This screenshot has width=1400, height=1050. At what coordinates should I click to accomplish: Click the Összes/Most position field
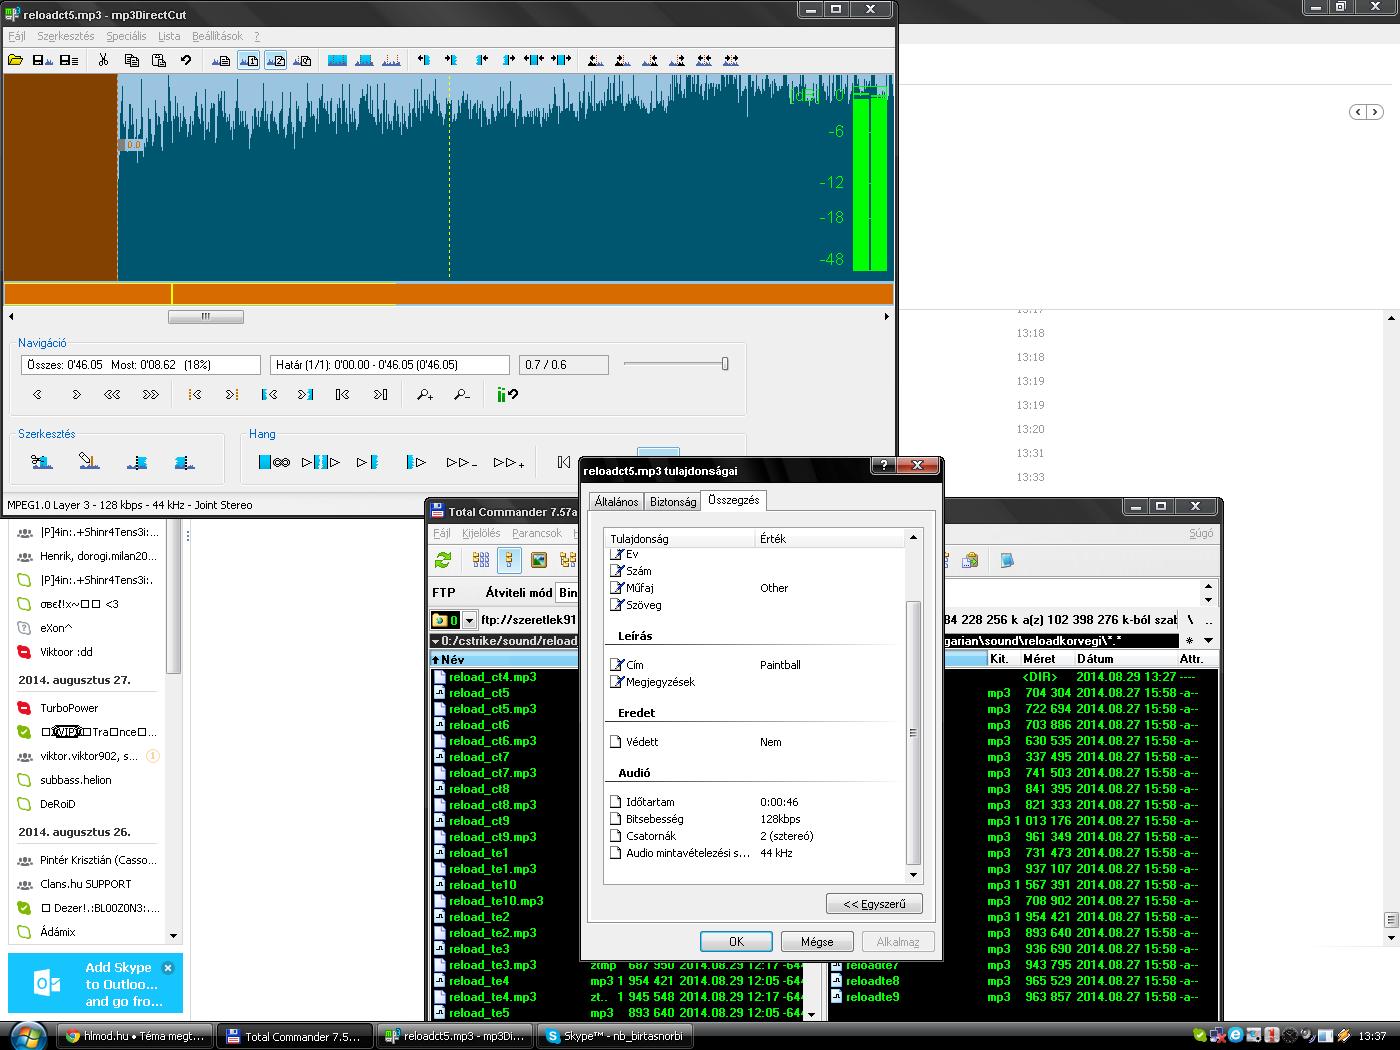(141, 365)
